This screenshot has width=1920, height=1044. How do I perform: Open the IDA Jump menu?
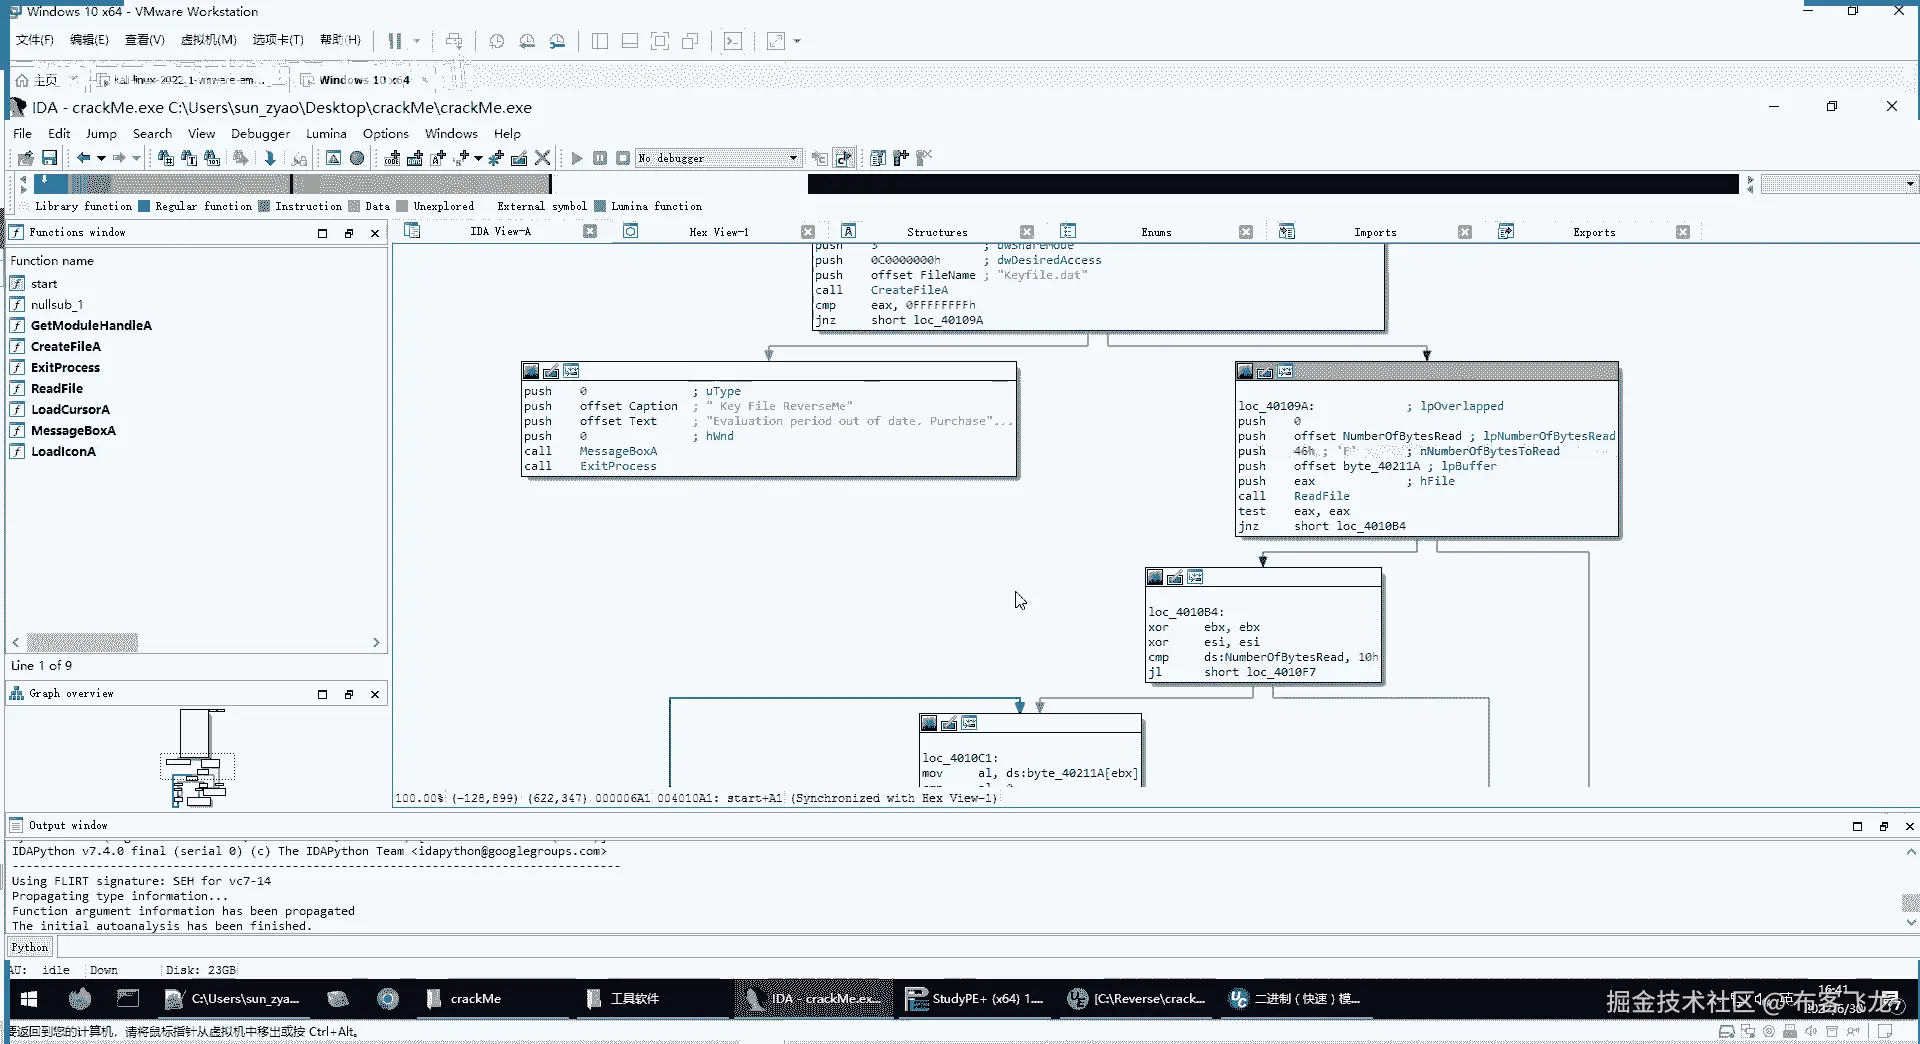(x=101, y=133)
